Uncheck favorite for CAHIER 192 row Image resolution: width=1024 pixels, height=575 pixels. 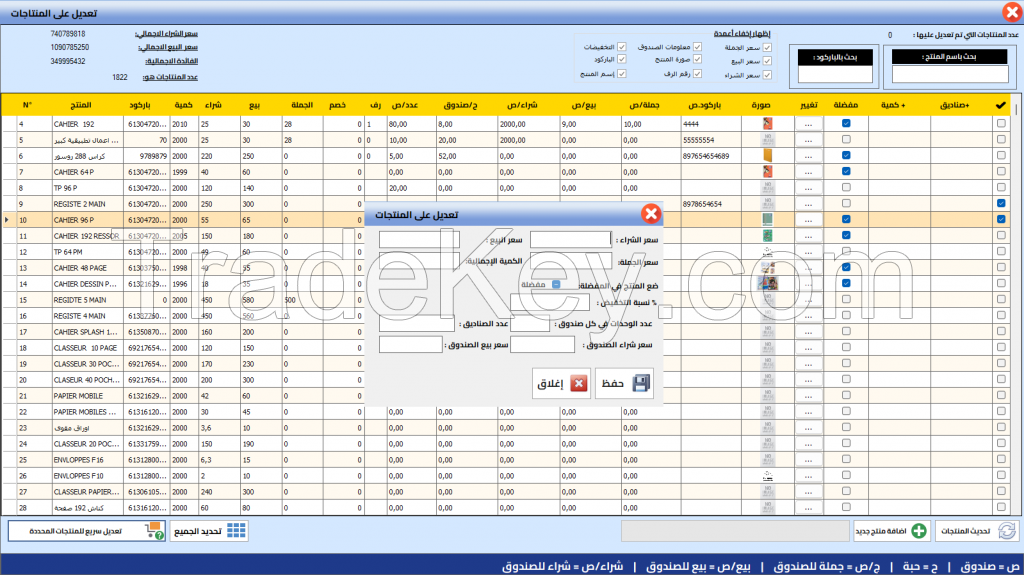pos(846,123)
